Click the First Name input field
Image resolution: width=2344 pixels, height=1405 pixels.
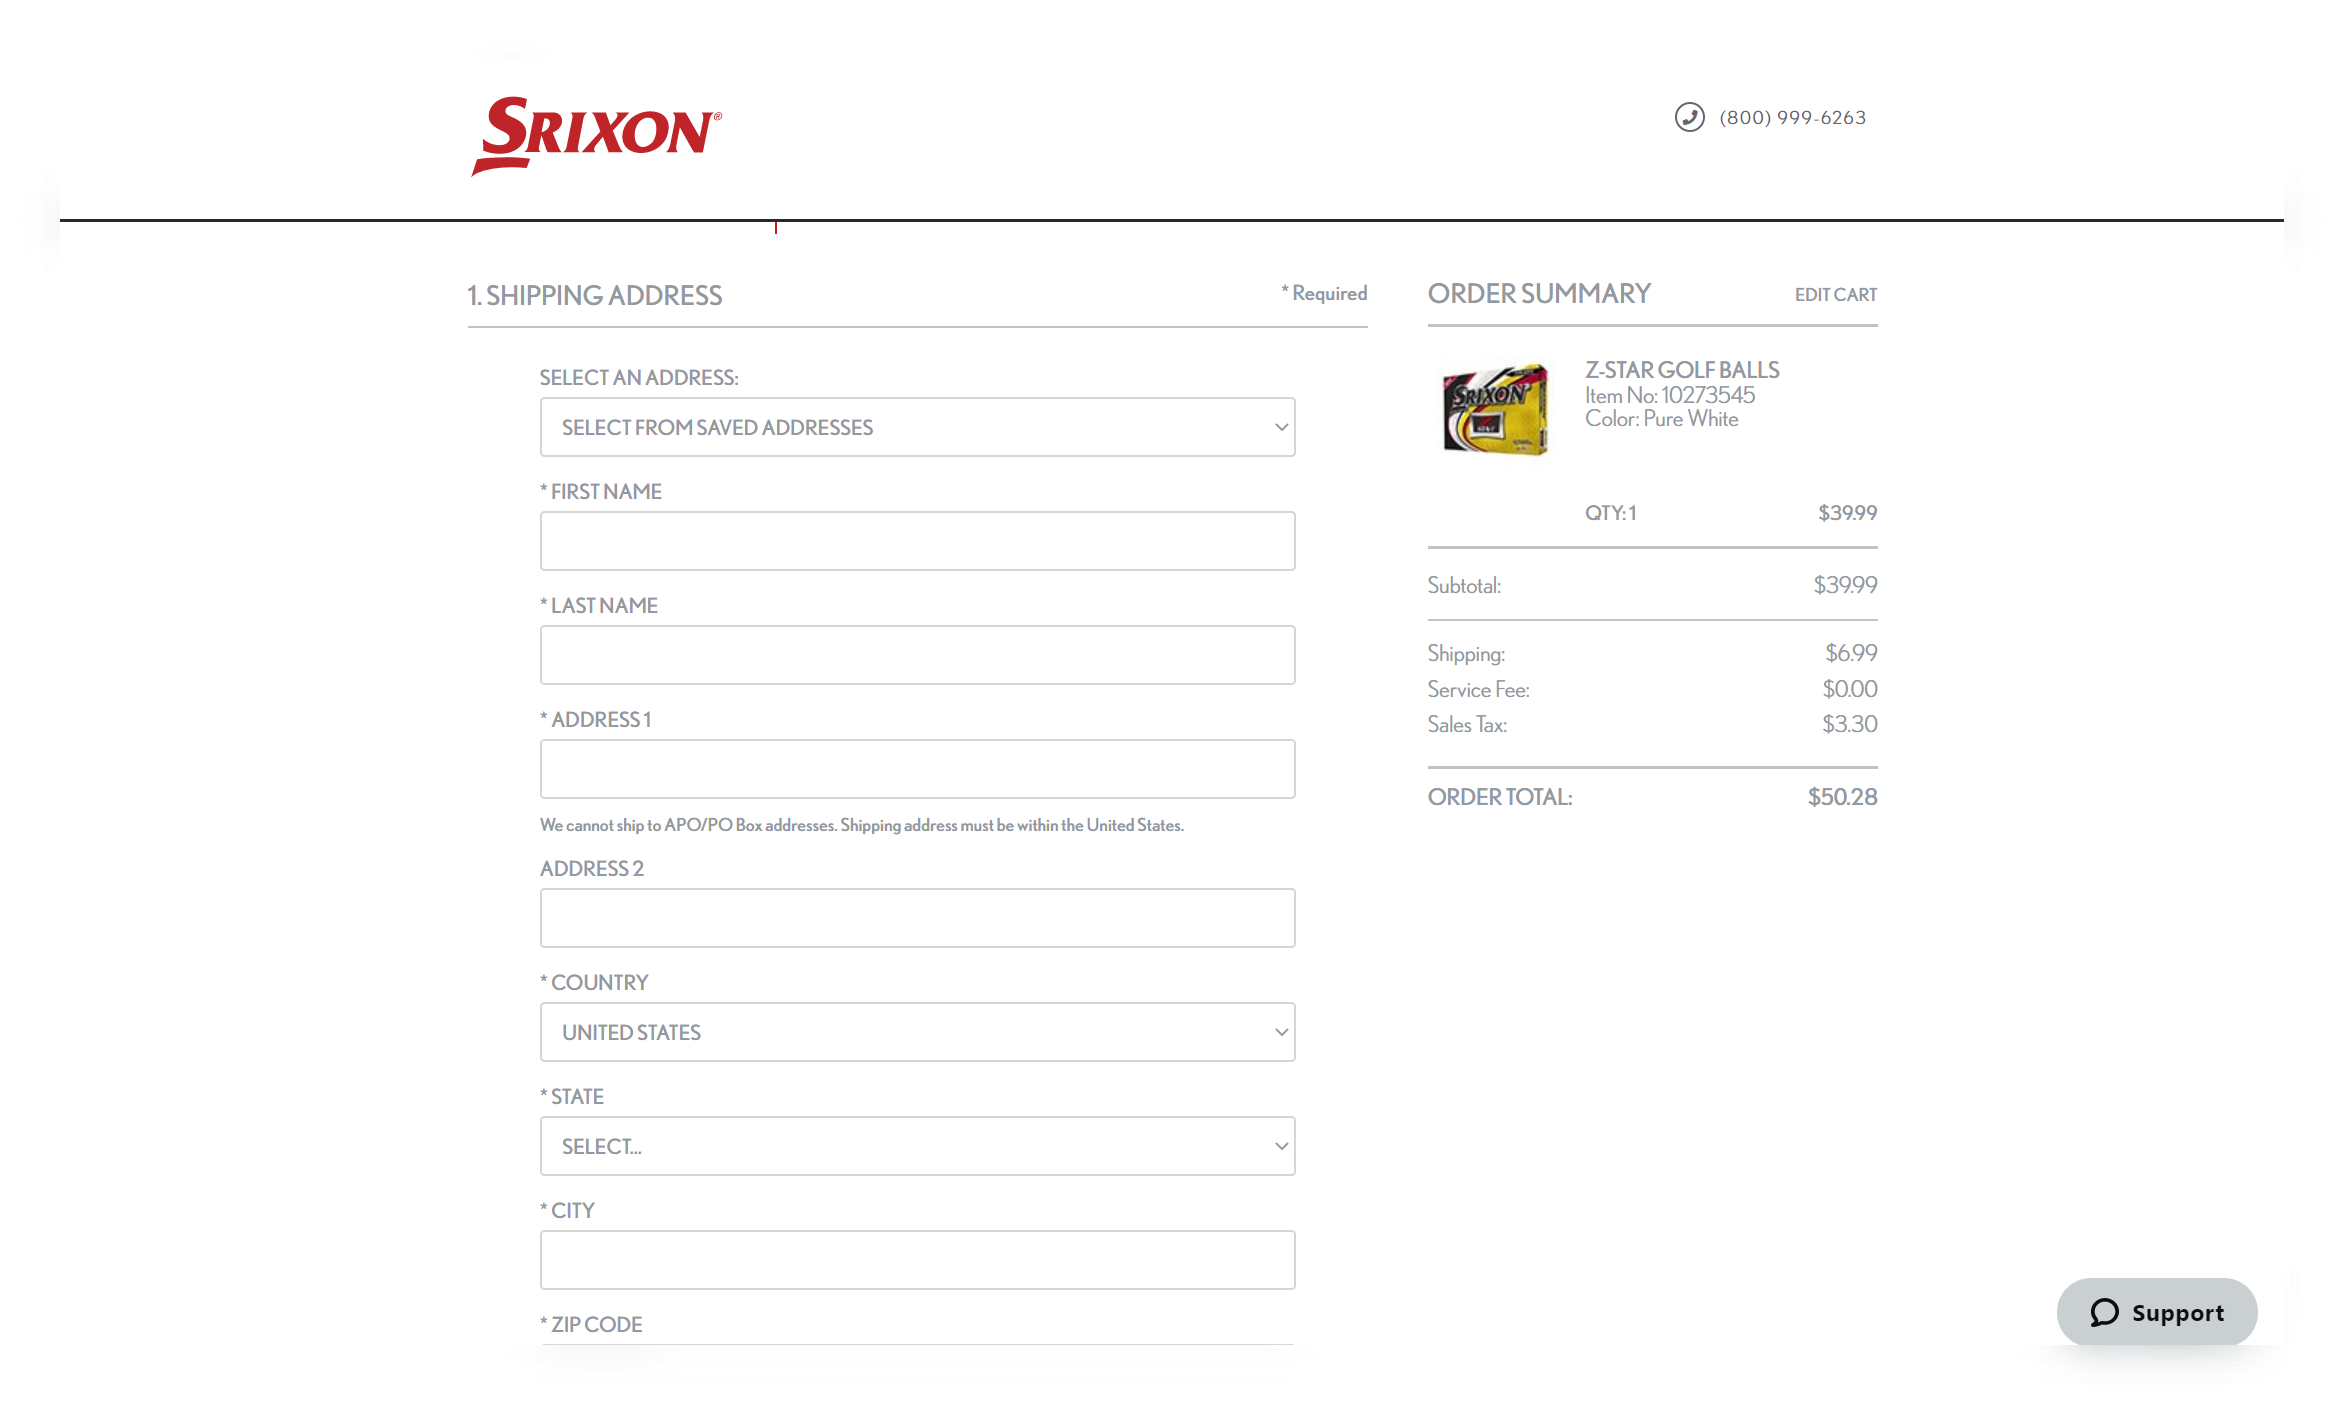(917, 541)
